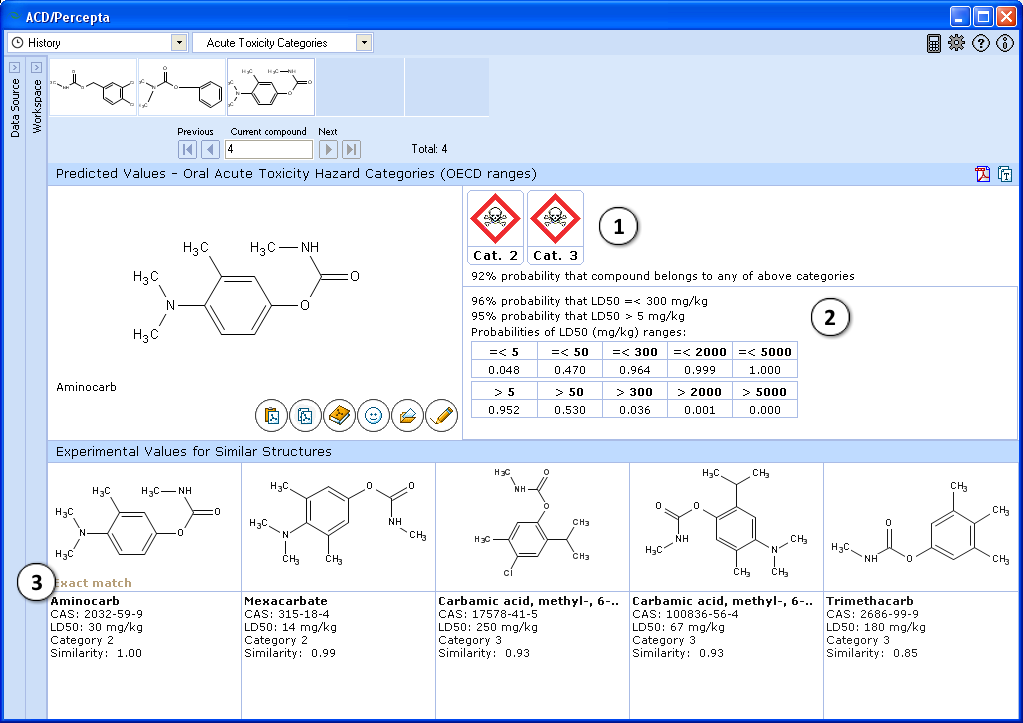The height and width of the screenshot is (723, 1023).
Task: Click the ACD/Percepta title bar app icon
Action: [14, 16]
